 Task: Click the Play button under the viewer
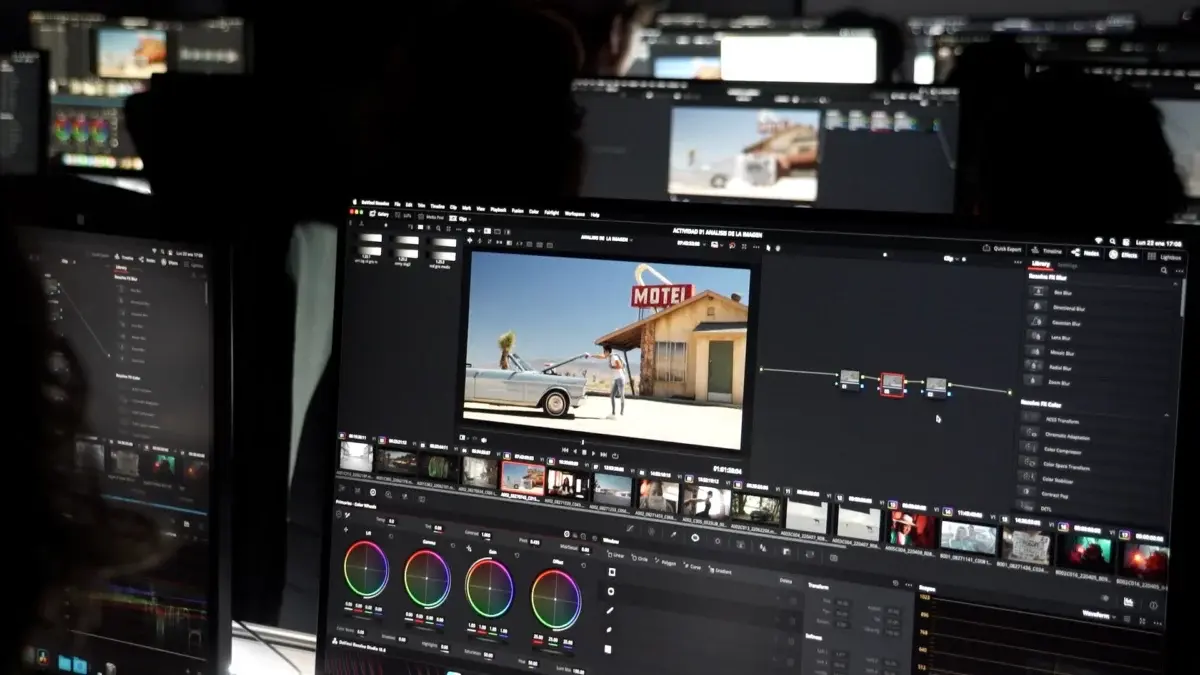(593, 453)
